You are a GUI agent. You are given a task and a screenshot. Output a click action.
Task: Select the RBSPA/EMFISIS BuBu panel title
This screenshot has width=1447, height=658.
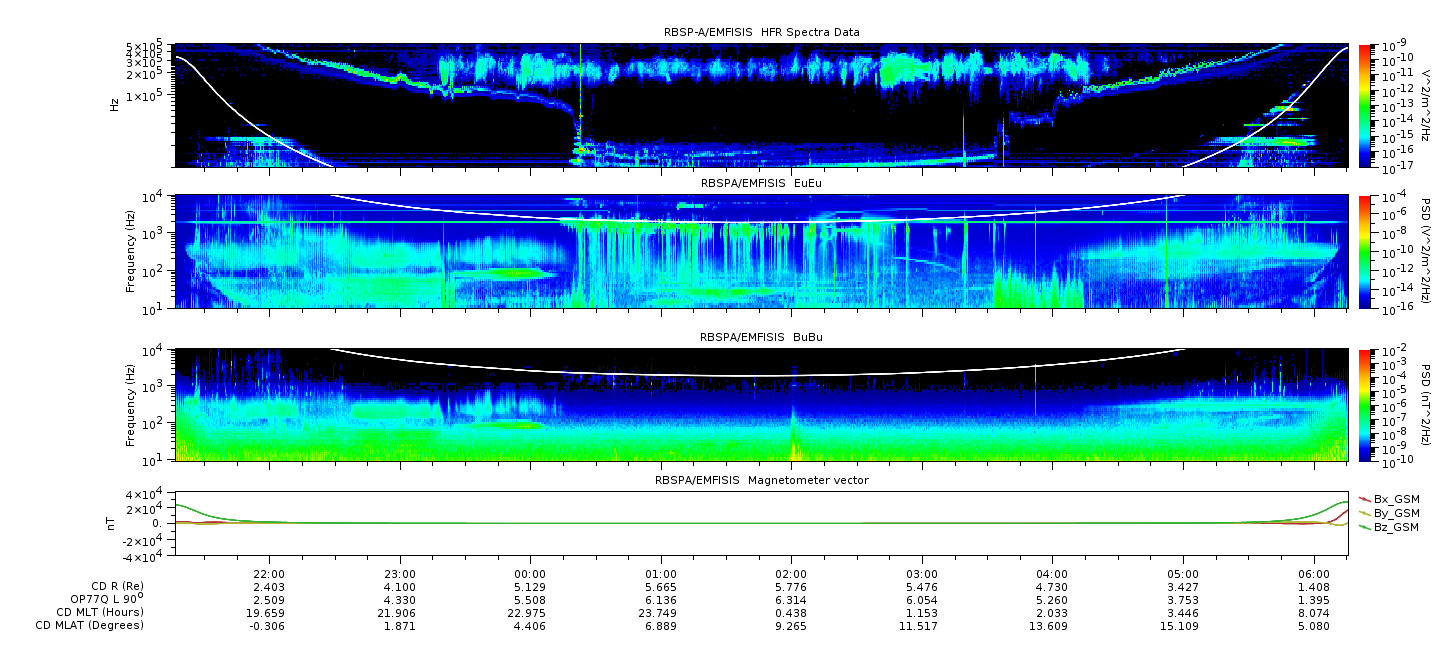761,338
